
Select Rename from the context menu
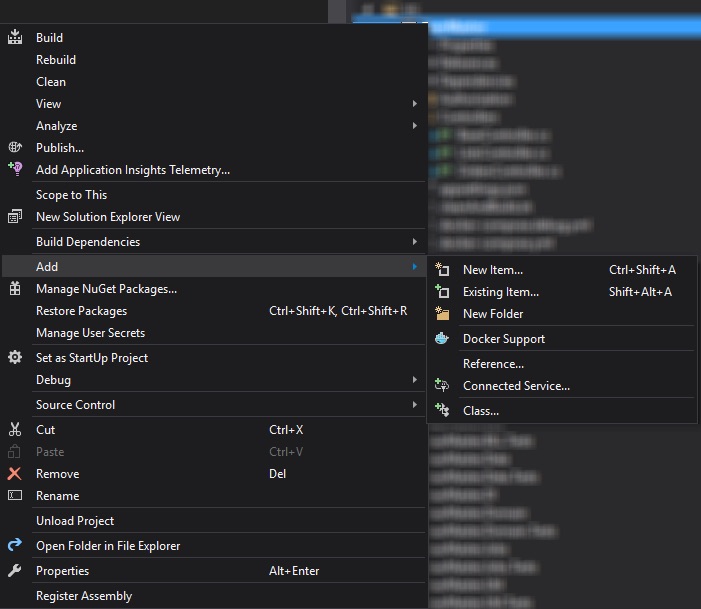[x=214, y=495]
